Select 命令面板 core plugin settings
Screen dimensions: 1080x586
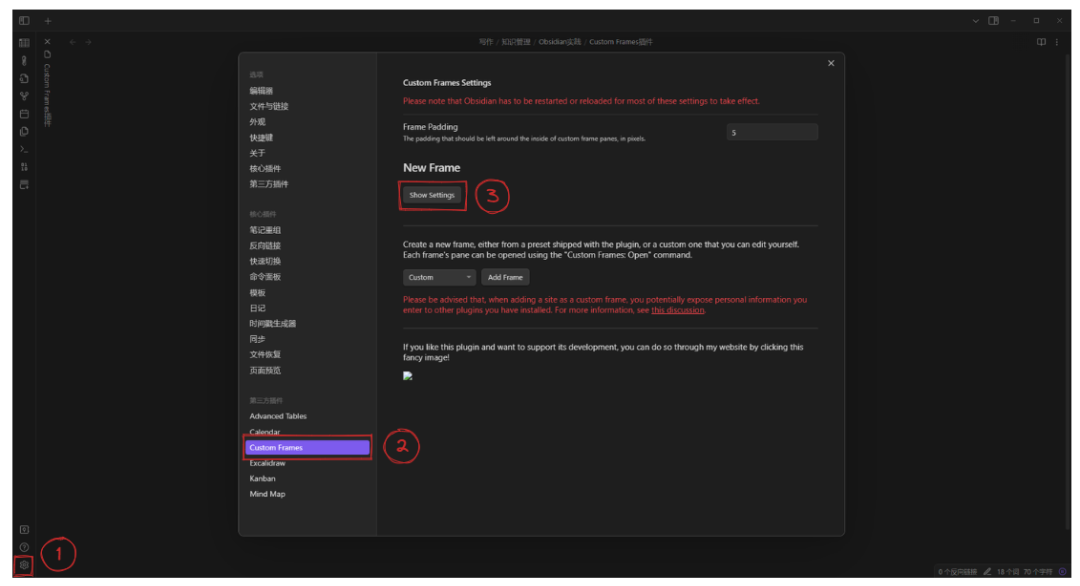(265, 277)
